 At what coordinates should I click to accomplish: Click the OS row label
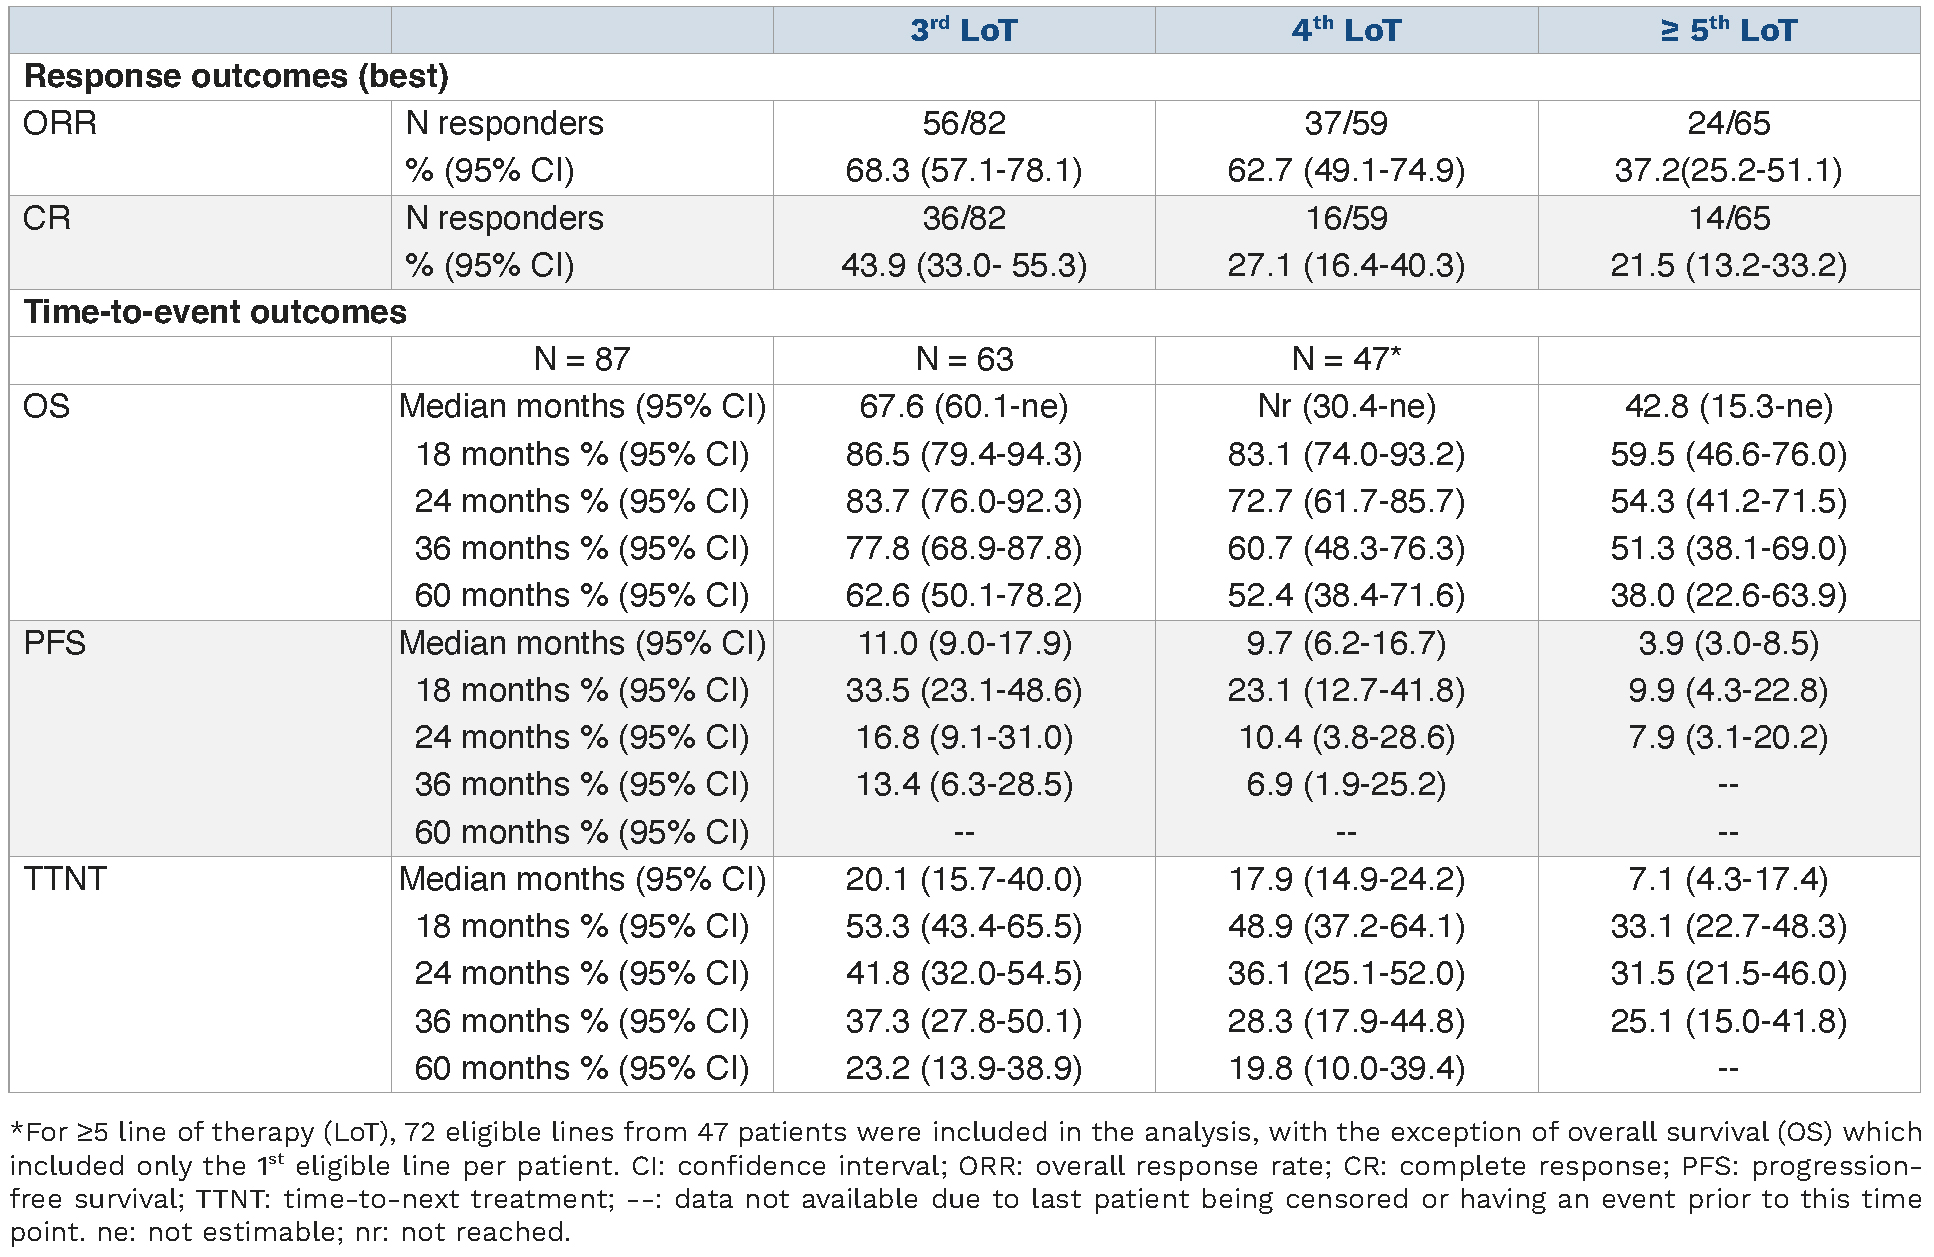pyautogui.click(x=46, y=406)
